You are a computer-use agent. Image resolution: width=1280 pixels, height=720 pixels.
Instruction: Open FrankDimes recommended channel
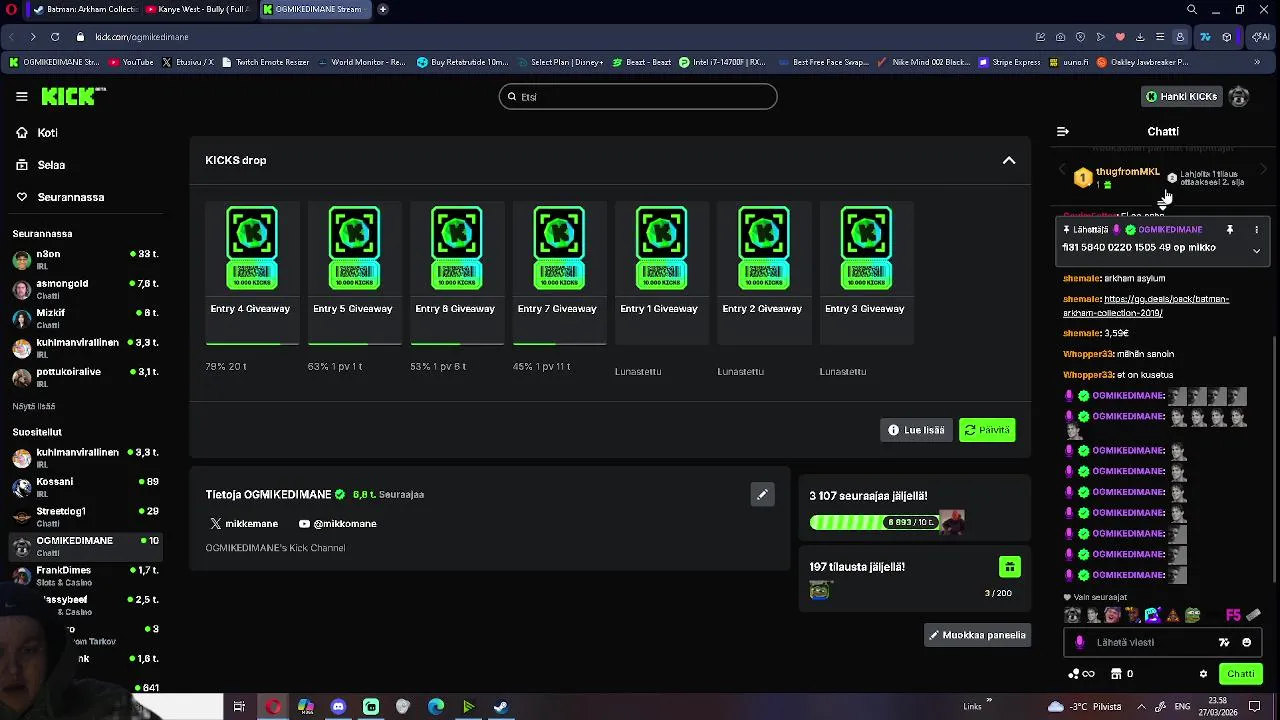[85, 575]
